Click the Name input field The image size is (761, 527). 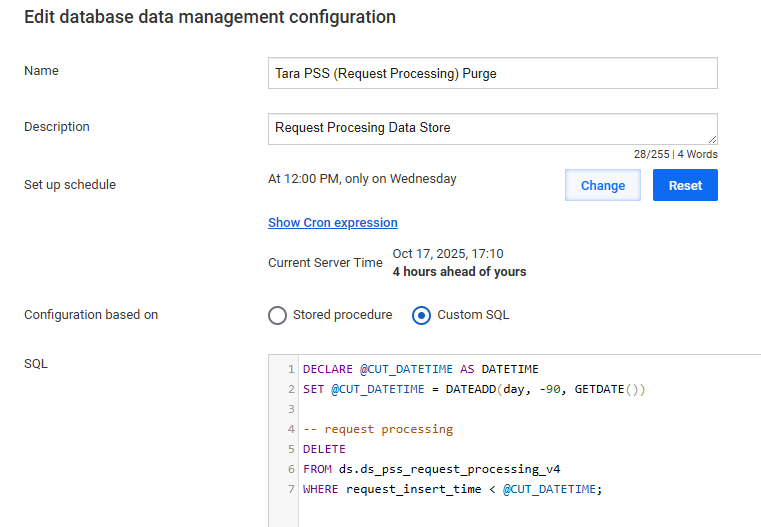(493, 73)
